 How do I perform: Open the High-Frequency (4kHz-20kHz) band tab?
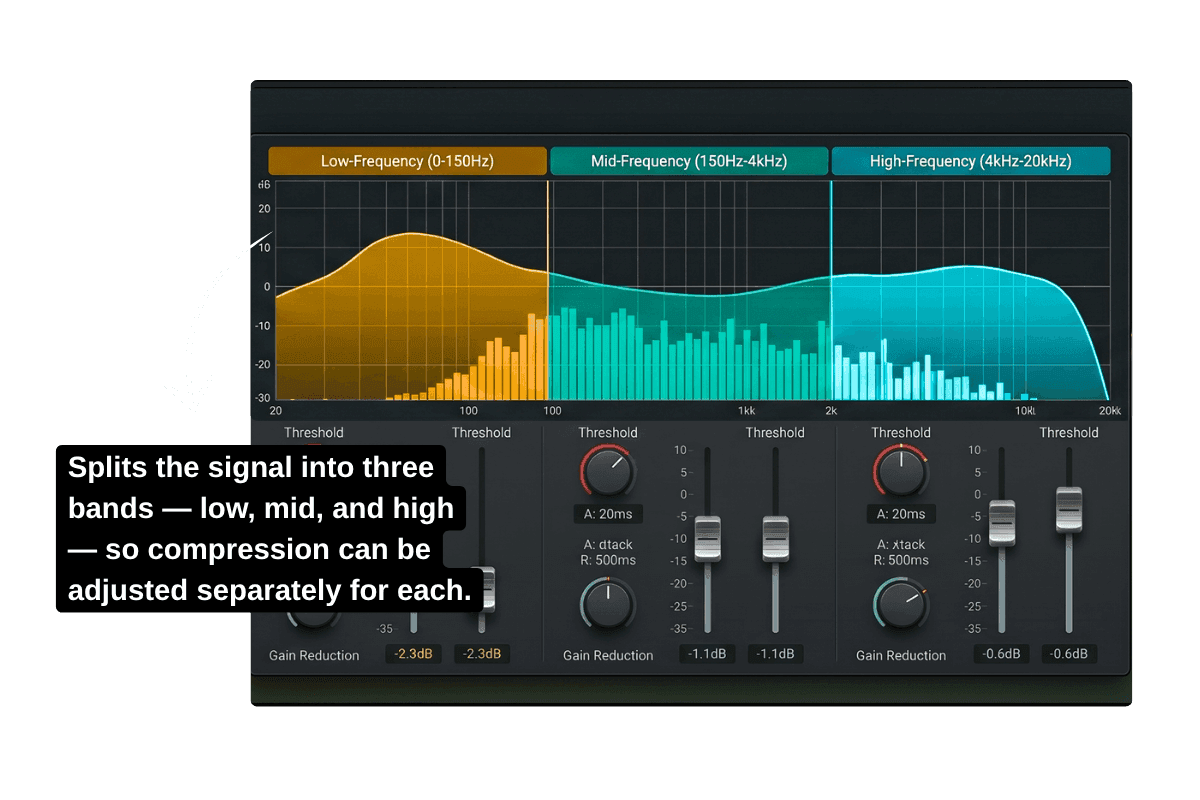(x=971, y=161)
